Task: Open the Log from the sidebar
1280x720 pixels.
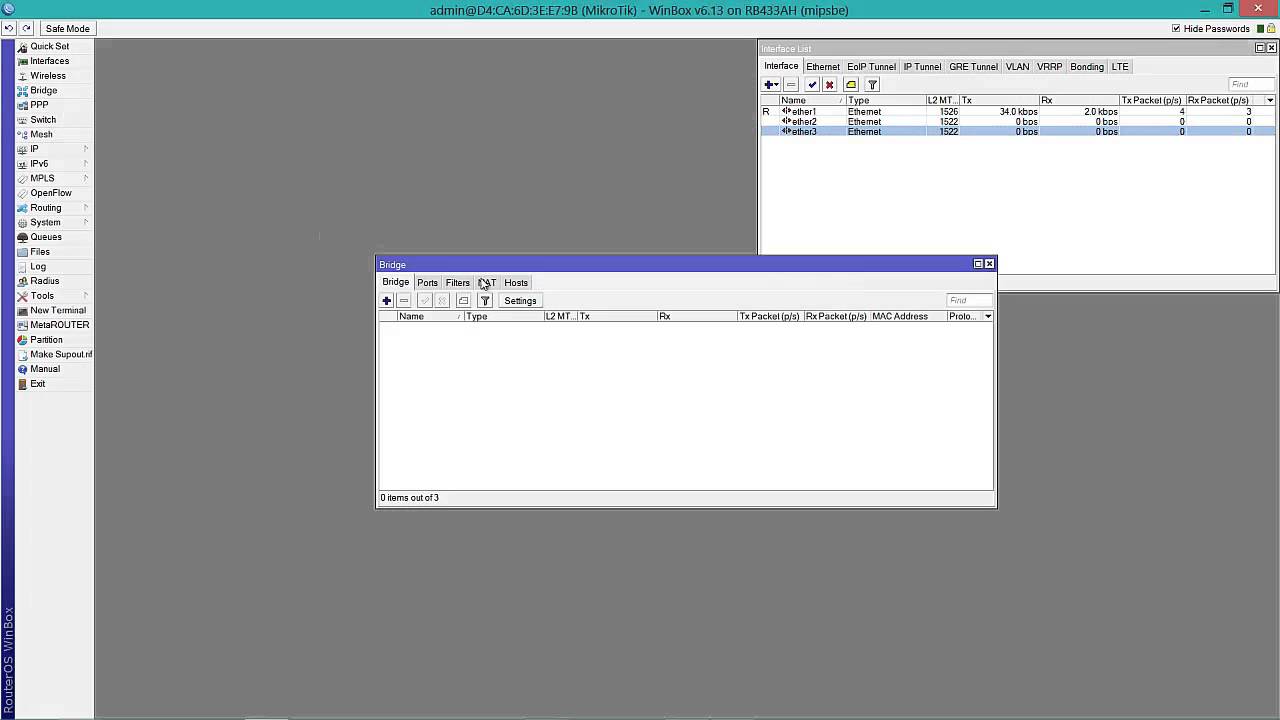Action: pyautogui.click(x=38, y=267)
